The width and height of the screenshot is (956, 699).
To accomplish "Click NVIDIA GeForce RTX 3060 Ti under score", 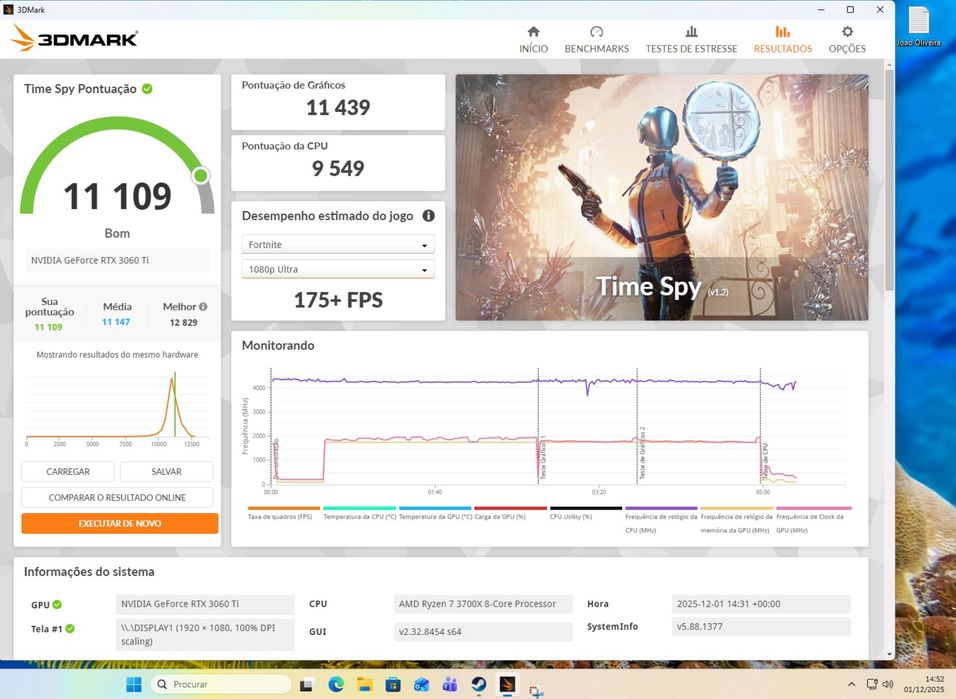I will click(116, 260).
